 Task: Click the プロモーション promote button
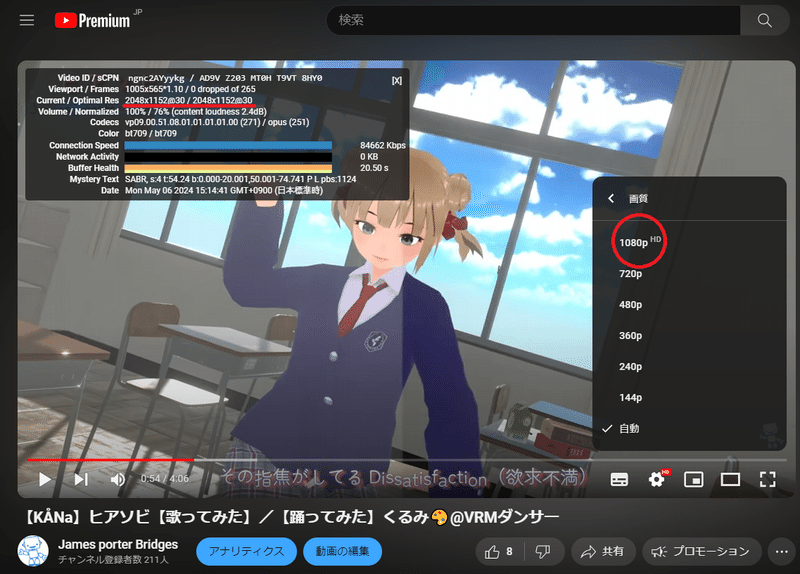pyautogui.click(x=702, y=552)
